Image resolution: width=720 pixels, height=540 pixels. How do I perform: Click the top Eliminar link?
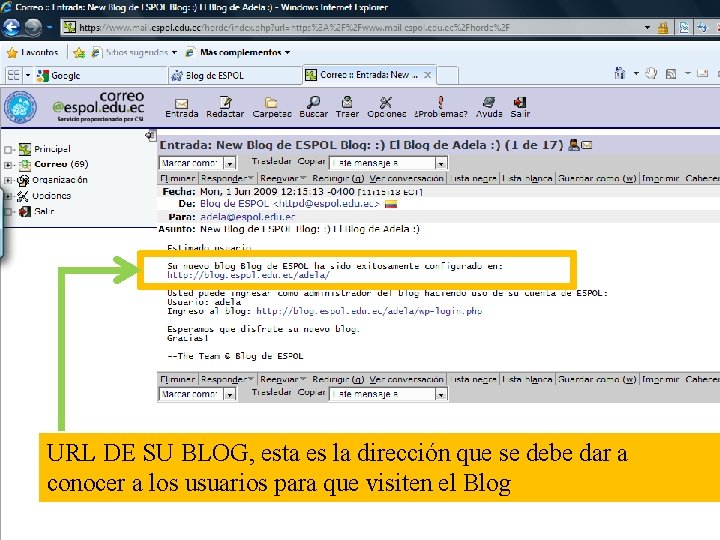[x=178, y=178]
